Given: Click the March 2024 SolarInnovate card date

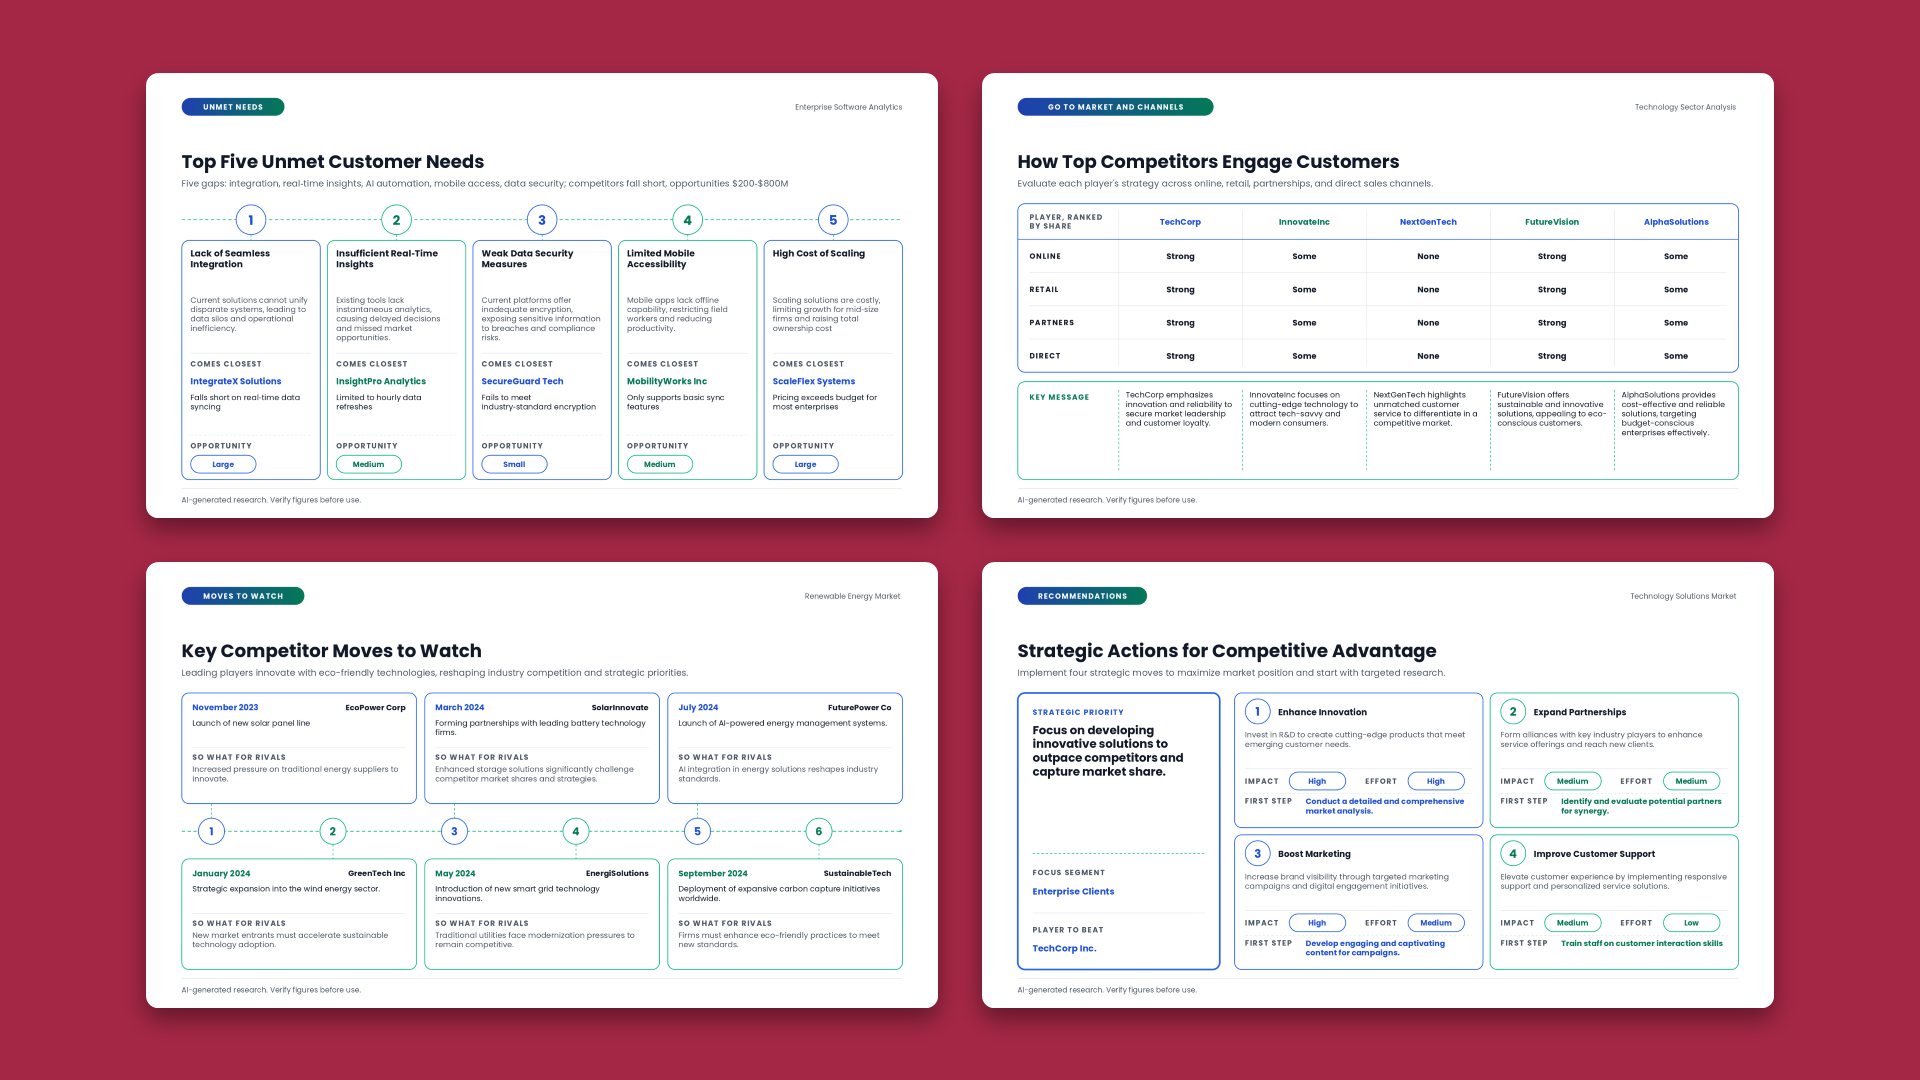Looking at the screenshot, I should pos(459,707).
